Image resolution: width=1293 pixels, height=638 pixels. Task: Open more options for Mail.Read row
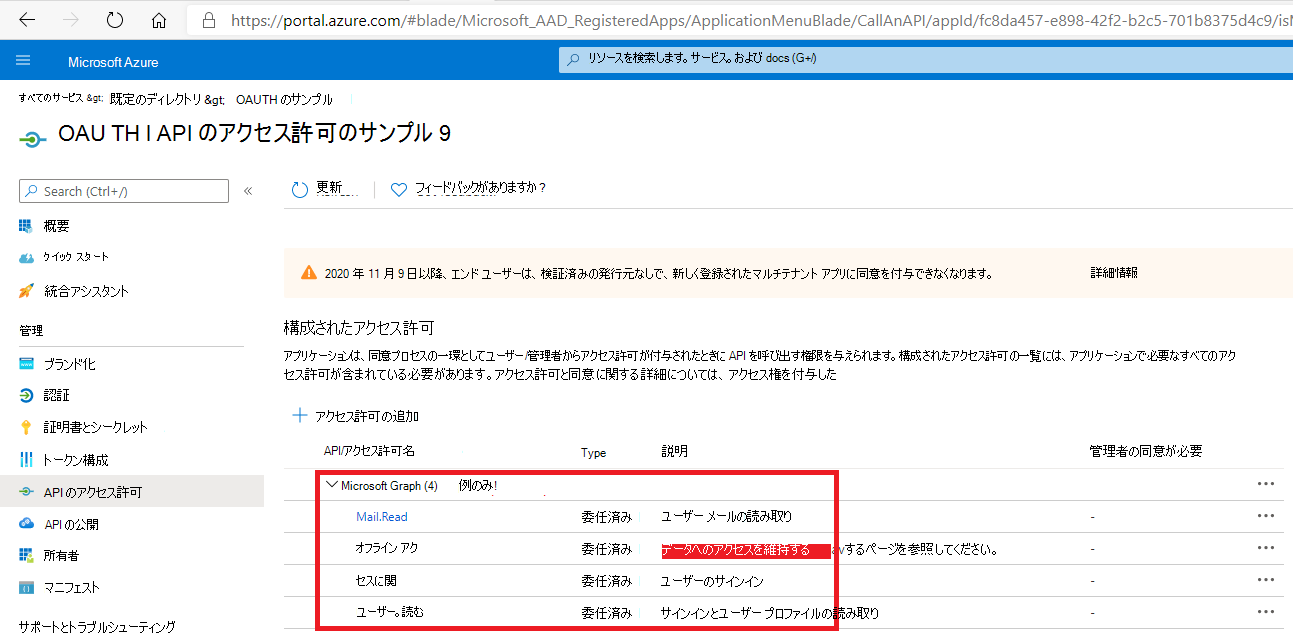pos(1266,516)
